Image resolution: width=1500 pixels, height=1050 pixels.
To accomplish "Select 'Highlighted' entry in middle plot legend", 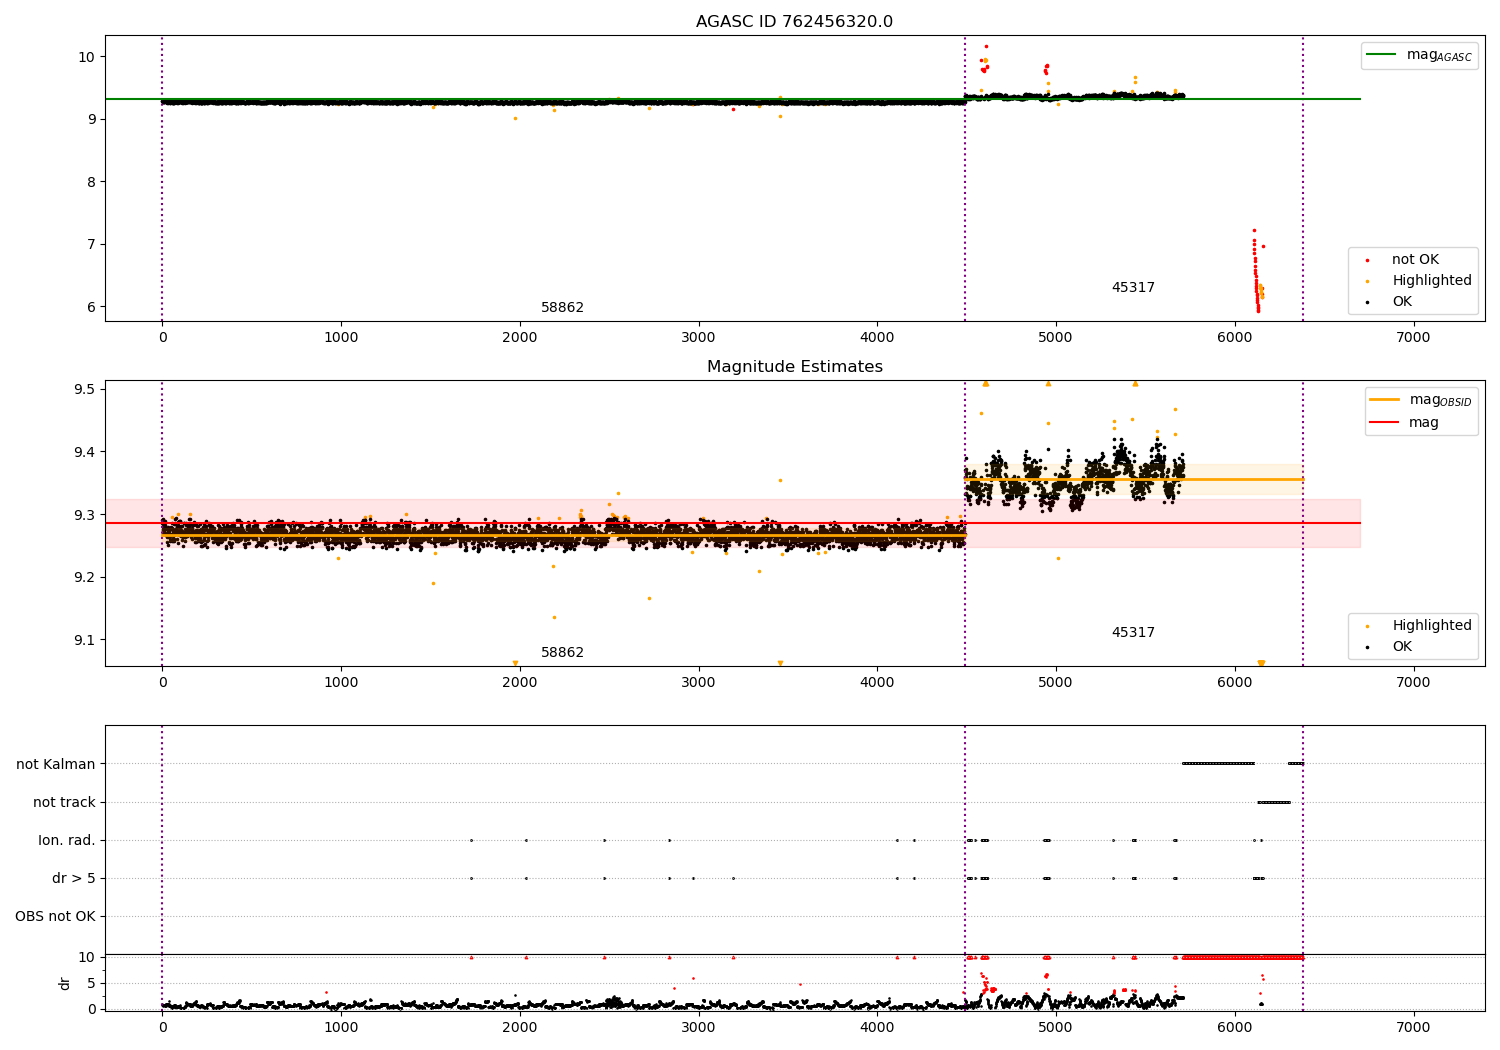I will [1431, 626].
